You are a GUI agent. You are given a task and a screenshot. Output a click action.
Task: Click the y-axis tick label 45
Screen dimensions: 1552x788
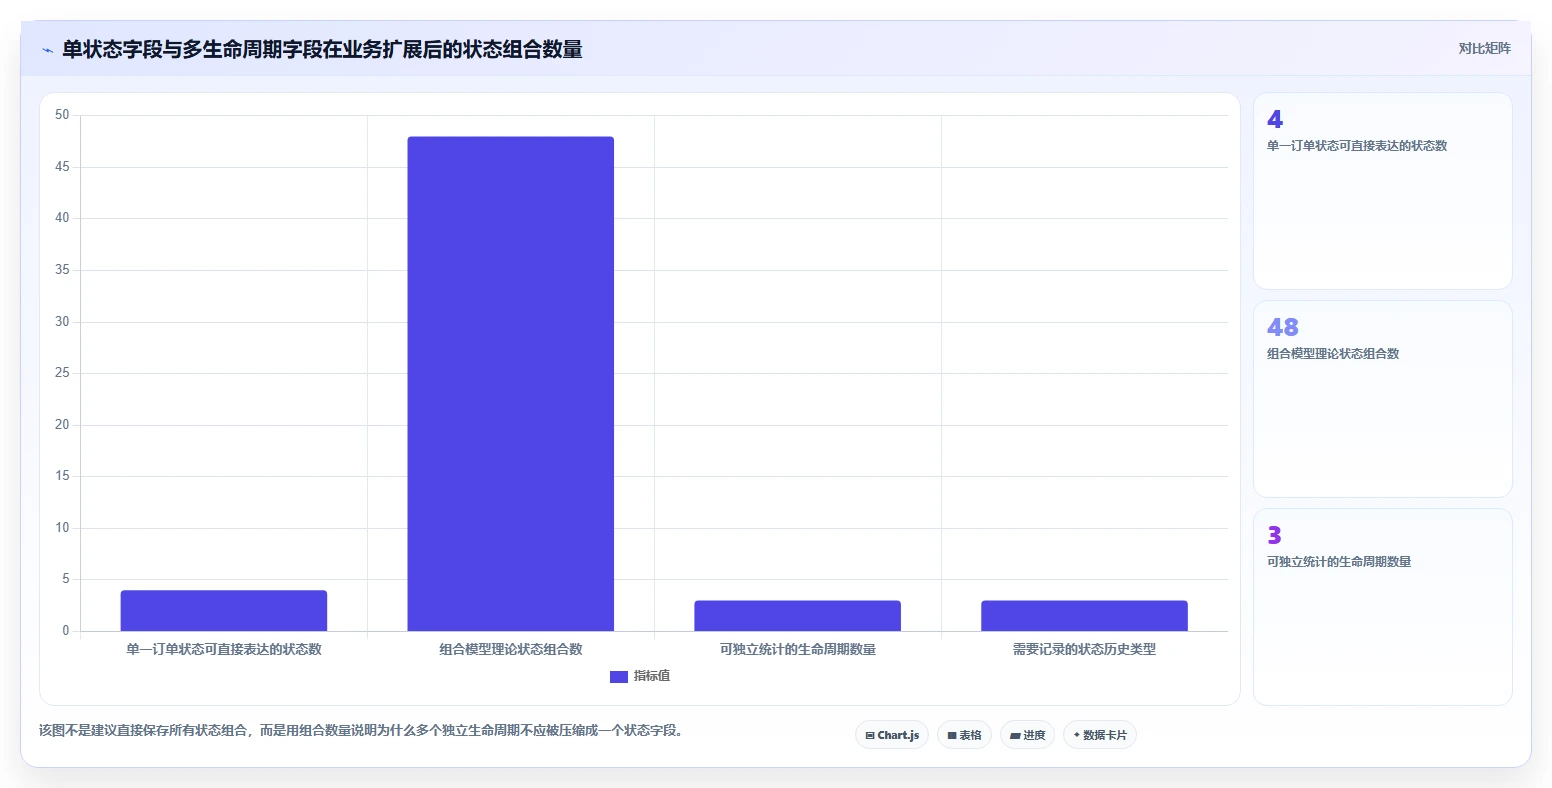(x=63, y=167)
